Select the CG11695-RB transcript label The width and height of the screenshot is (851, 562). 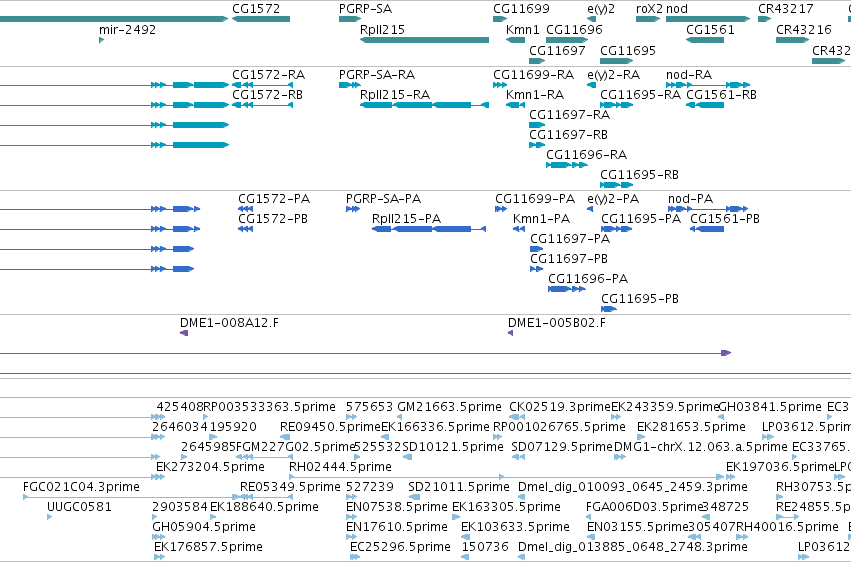639,175
